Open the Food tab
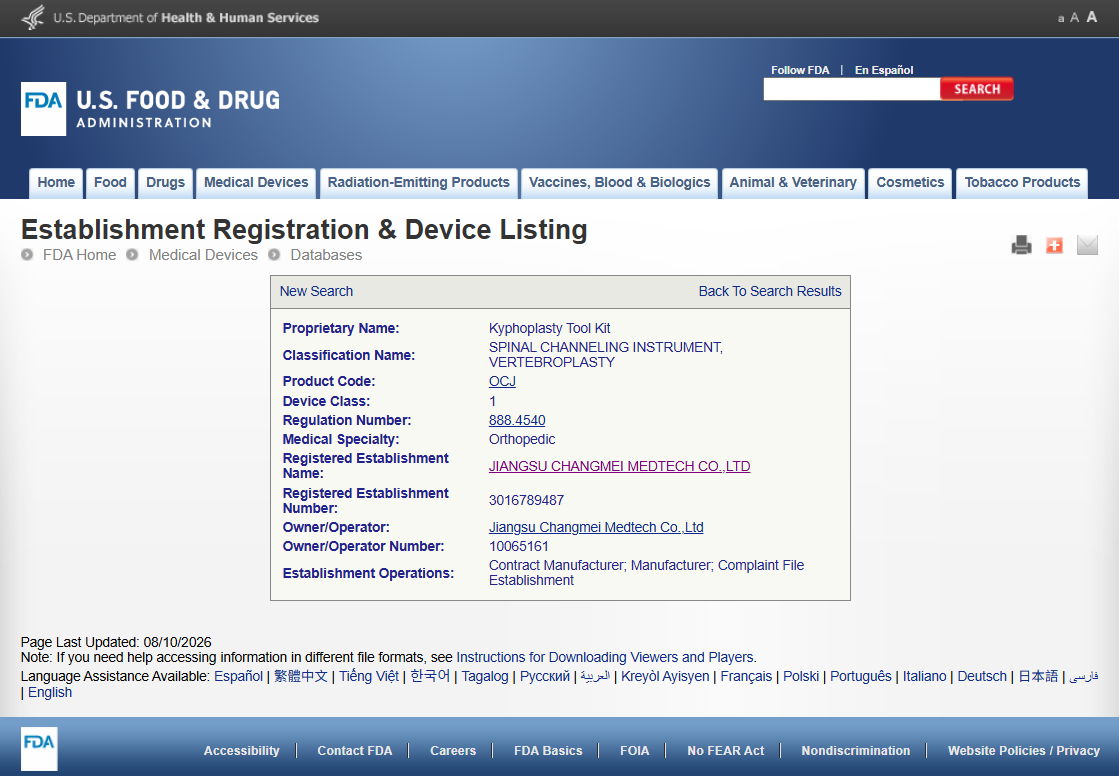The image size is (1119, 776). coord(110,183)
